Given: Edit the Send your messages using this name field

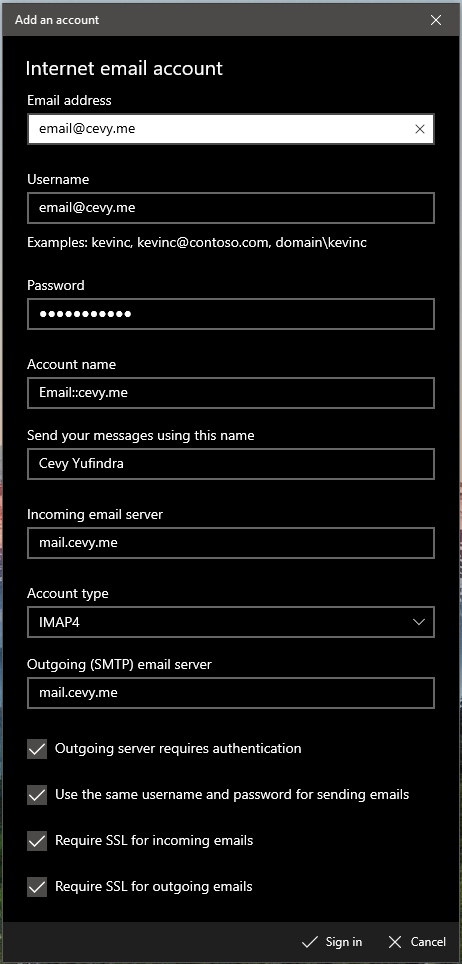Looking at the screenshot, I should (231, 464).
